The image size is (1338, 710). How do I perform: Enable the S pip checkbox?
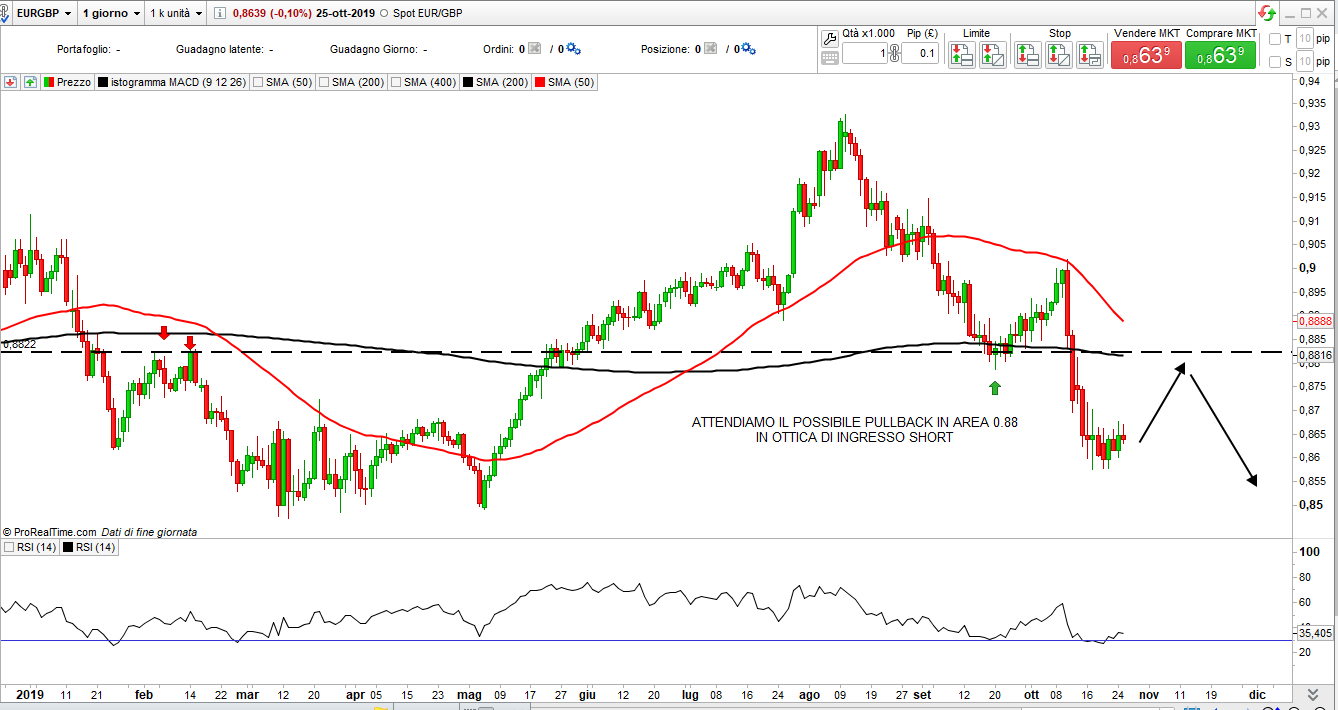click(1275, 62)
